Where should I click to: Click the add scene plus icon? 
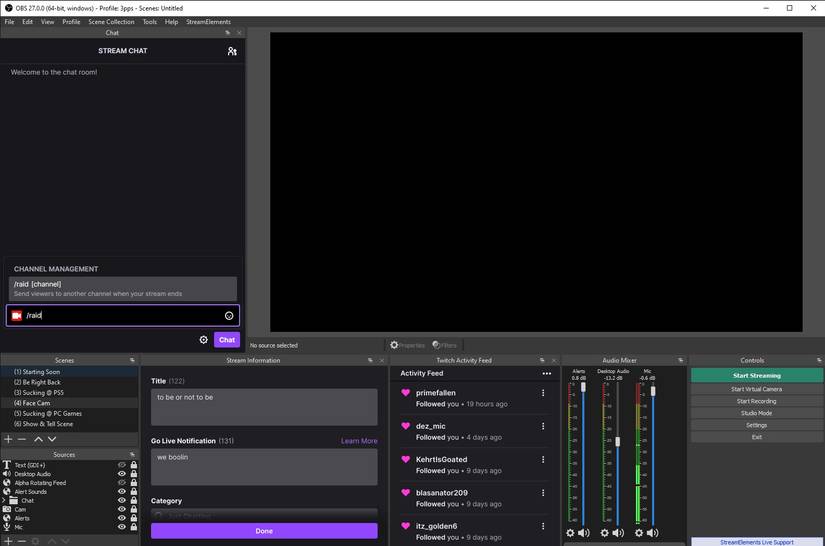[x=8, y=439]
